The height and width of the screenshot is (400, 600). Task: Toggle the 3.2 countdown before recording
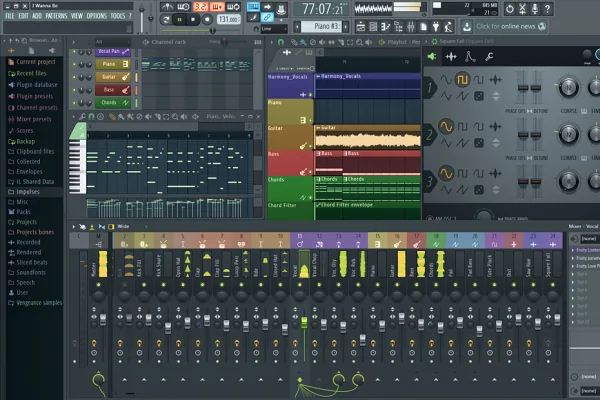(200, 7)
